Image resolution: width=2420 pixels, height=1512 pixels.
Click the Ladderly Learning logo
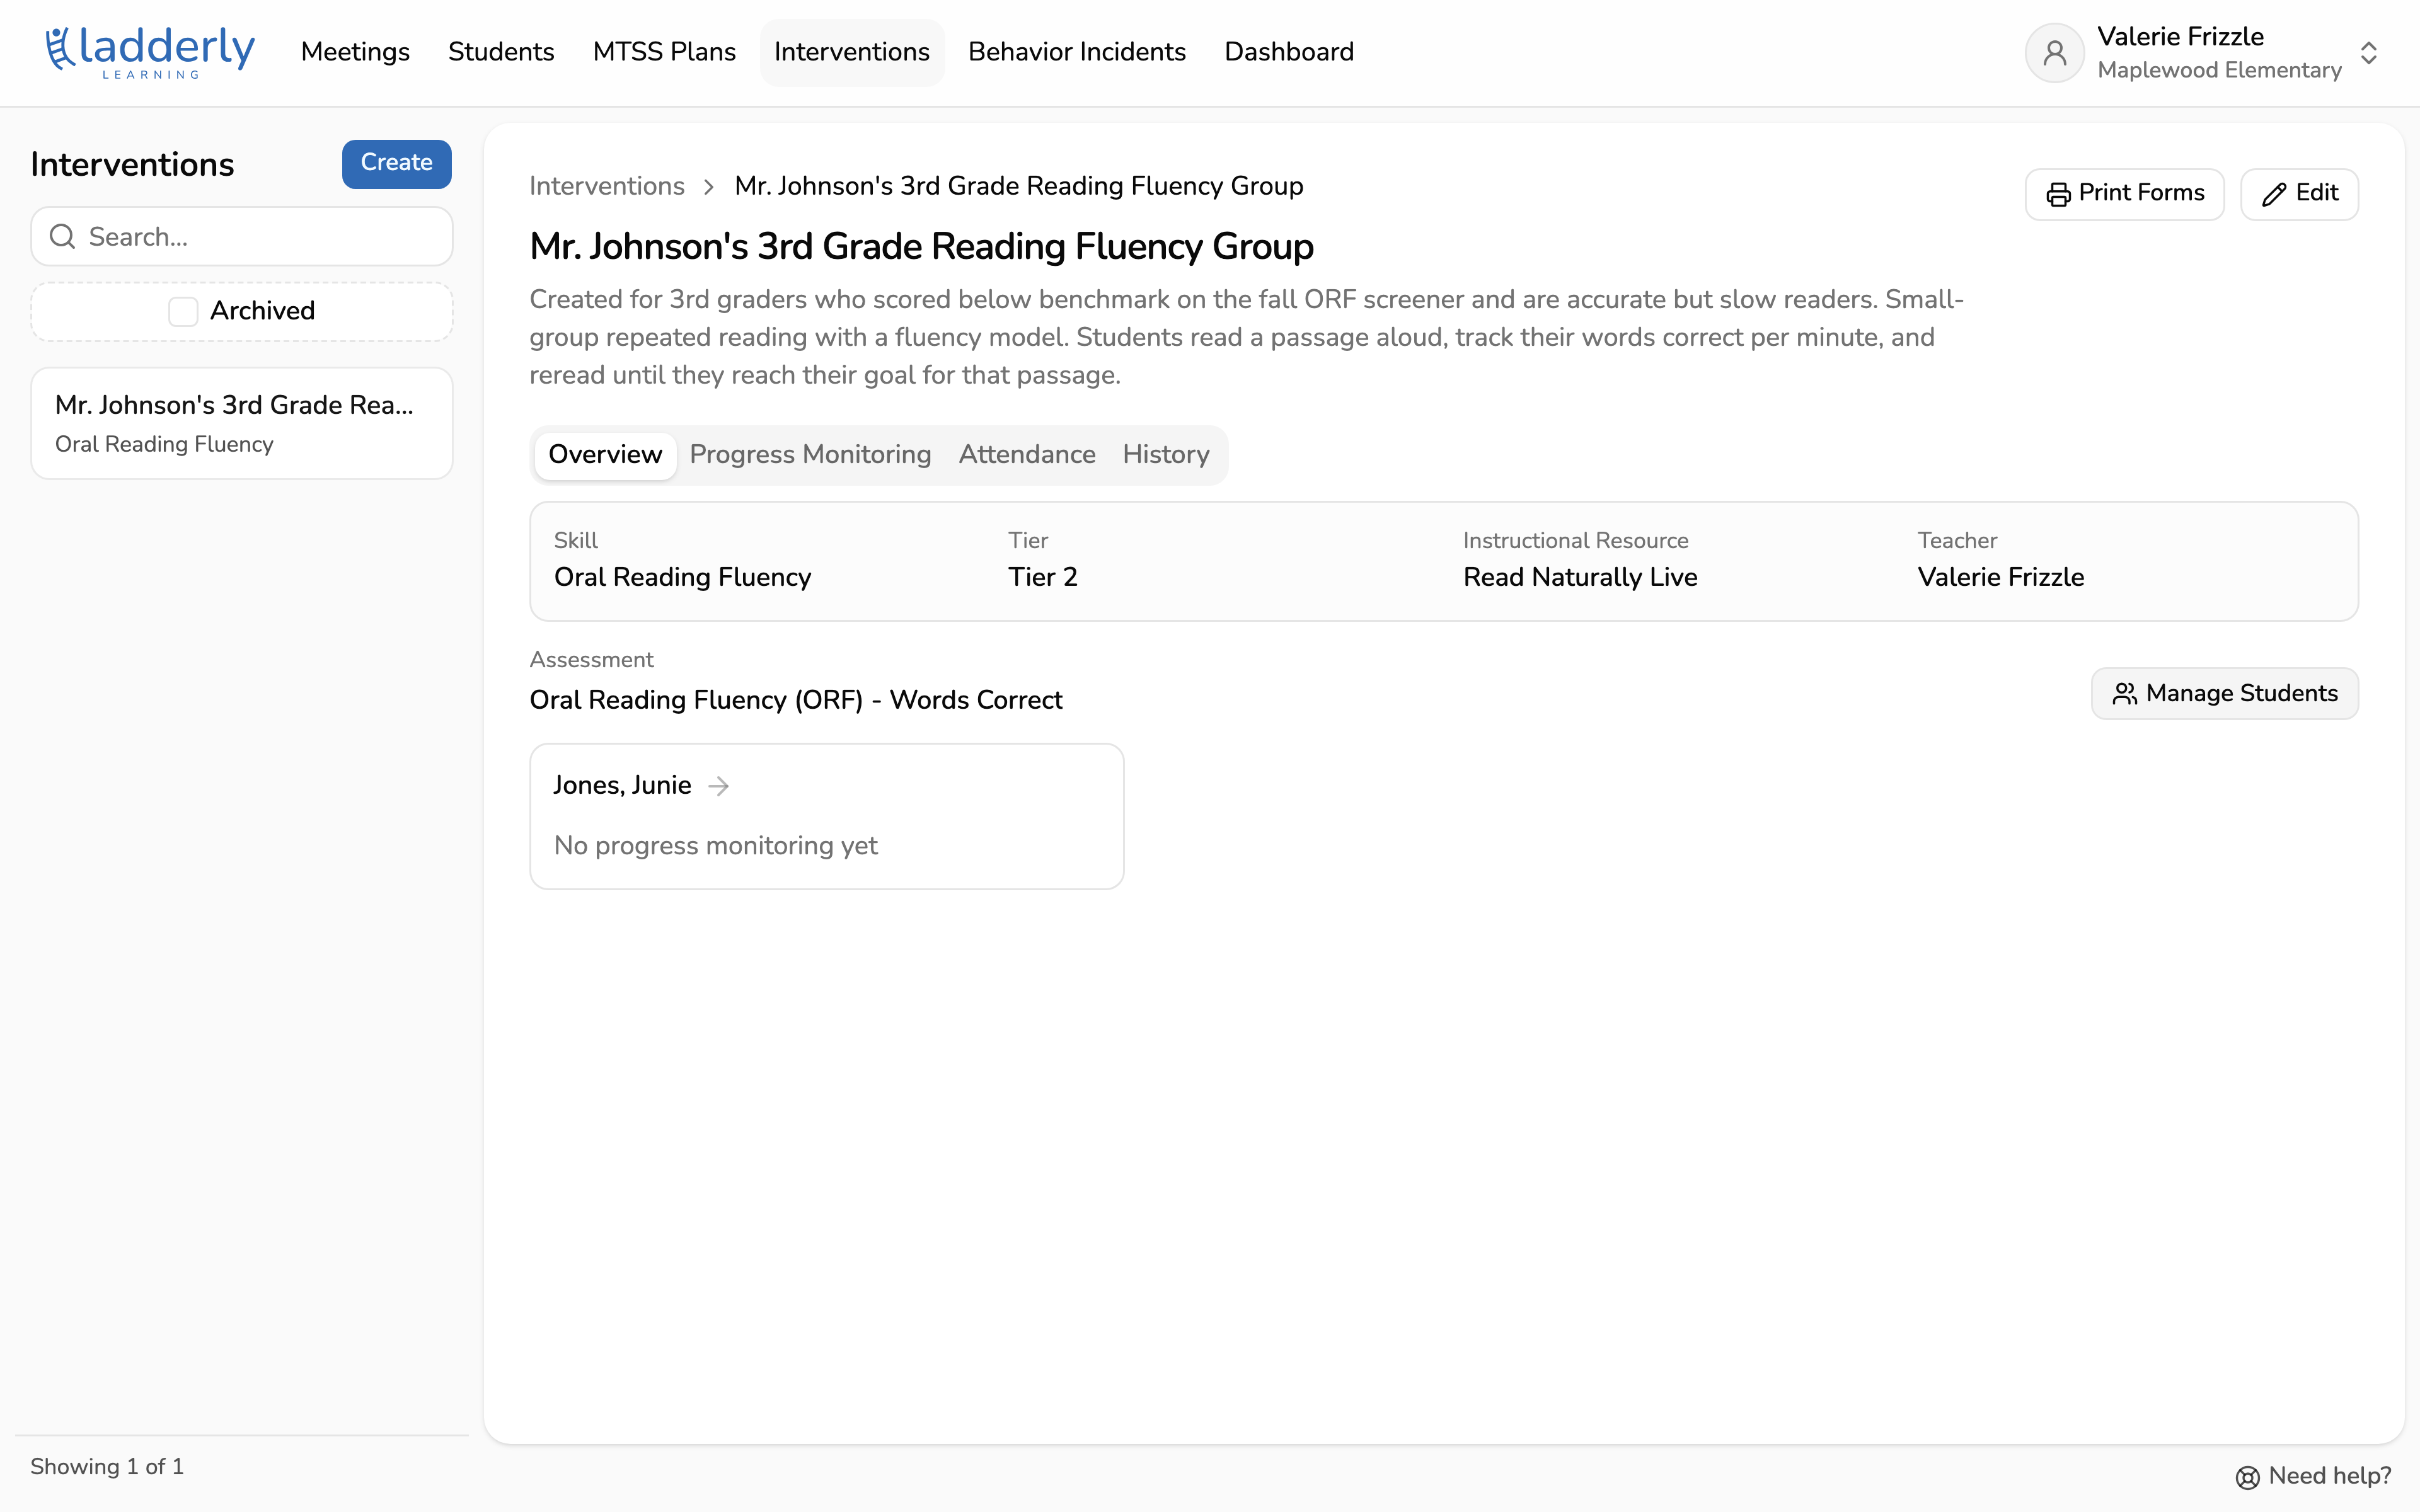150,52
